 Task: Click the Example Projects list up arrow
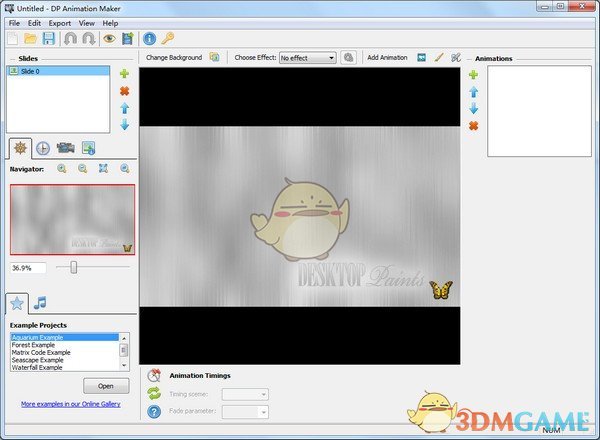point(124,338)
